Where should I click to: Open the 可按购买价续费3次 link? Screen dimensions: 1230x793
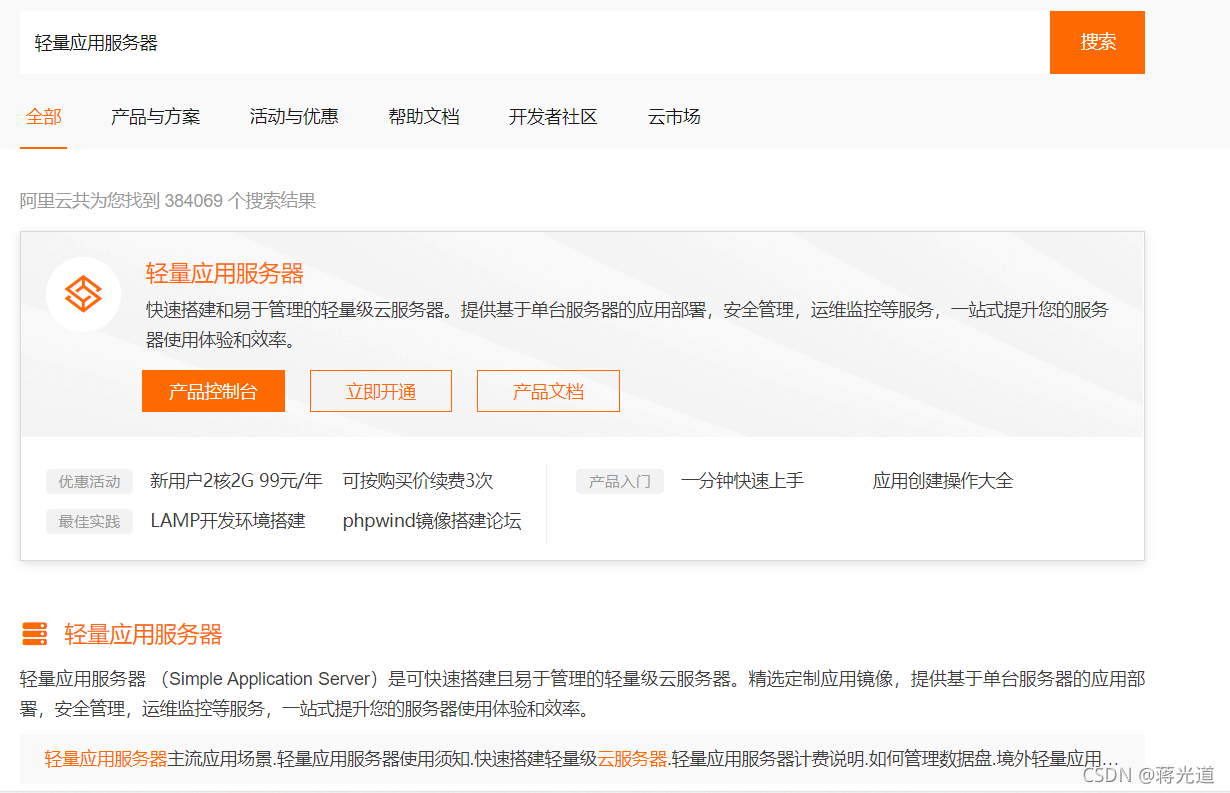tap(418, 481)
